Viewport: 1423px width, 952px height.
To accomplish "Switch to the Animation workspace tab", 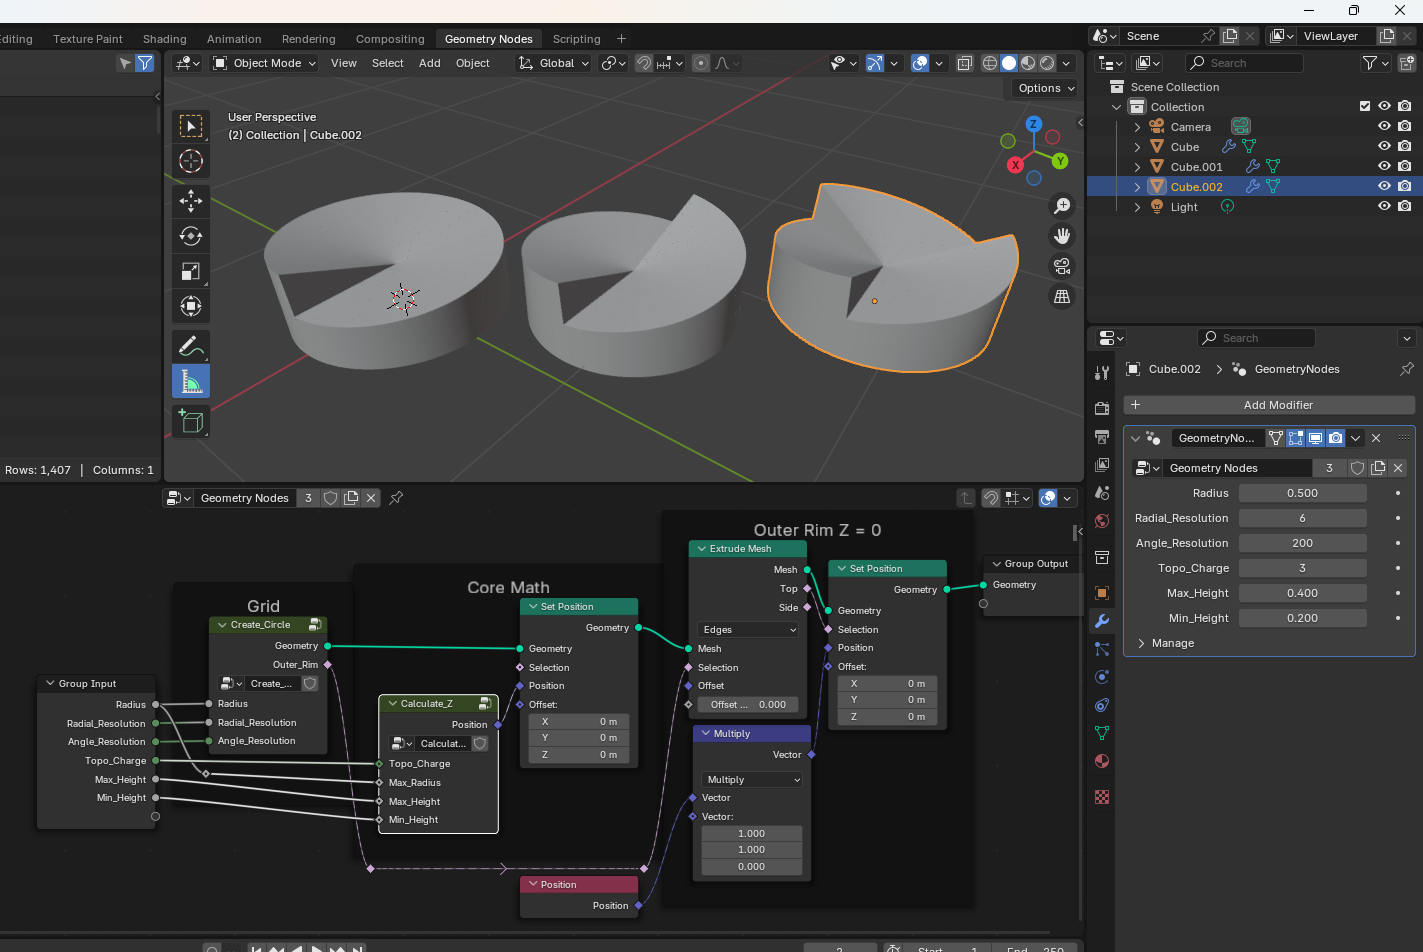I will tap(234, 39).
